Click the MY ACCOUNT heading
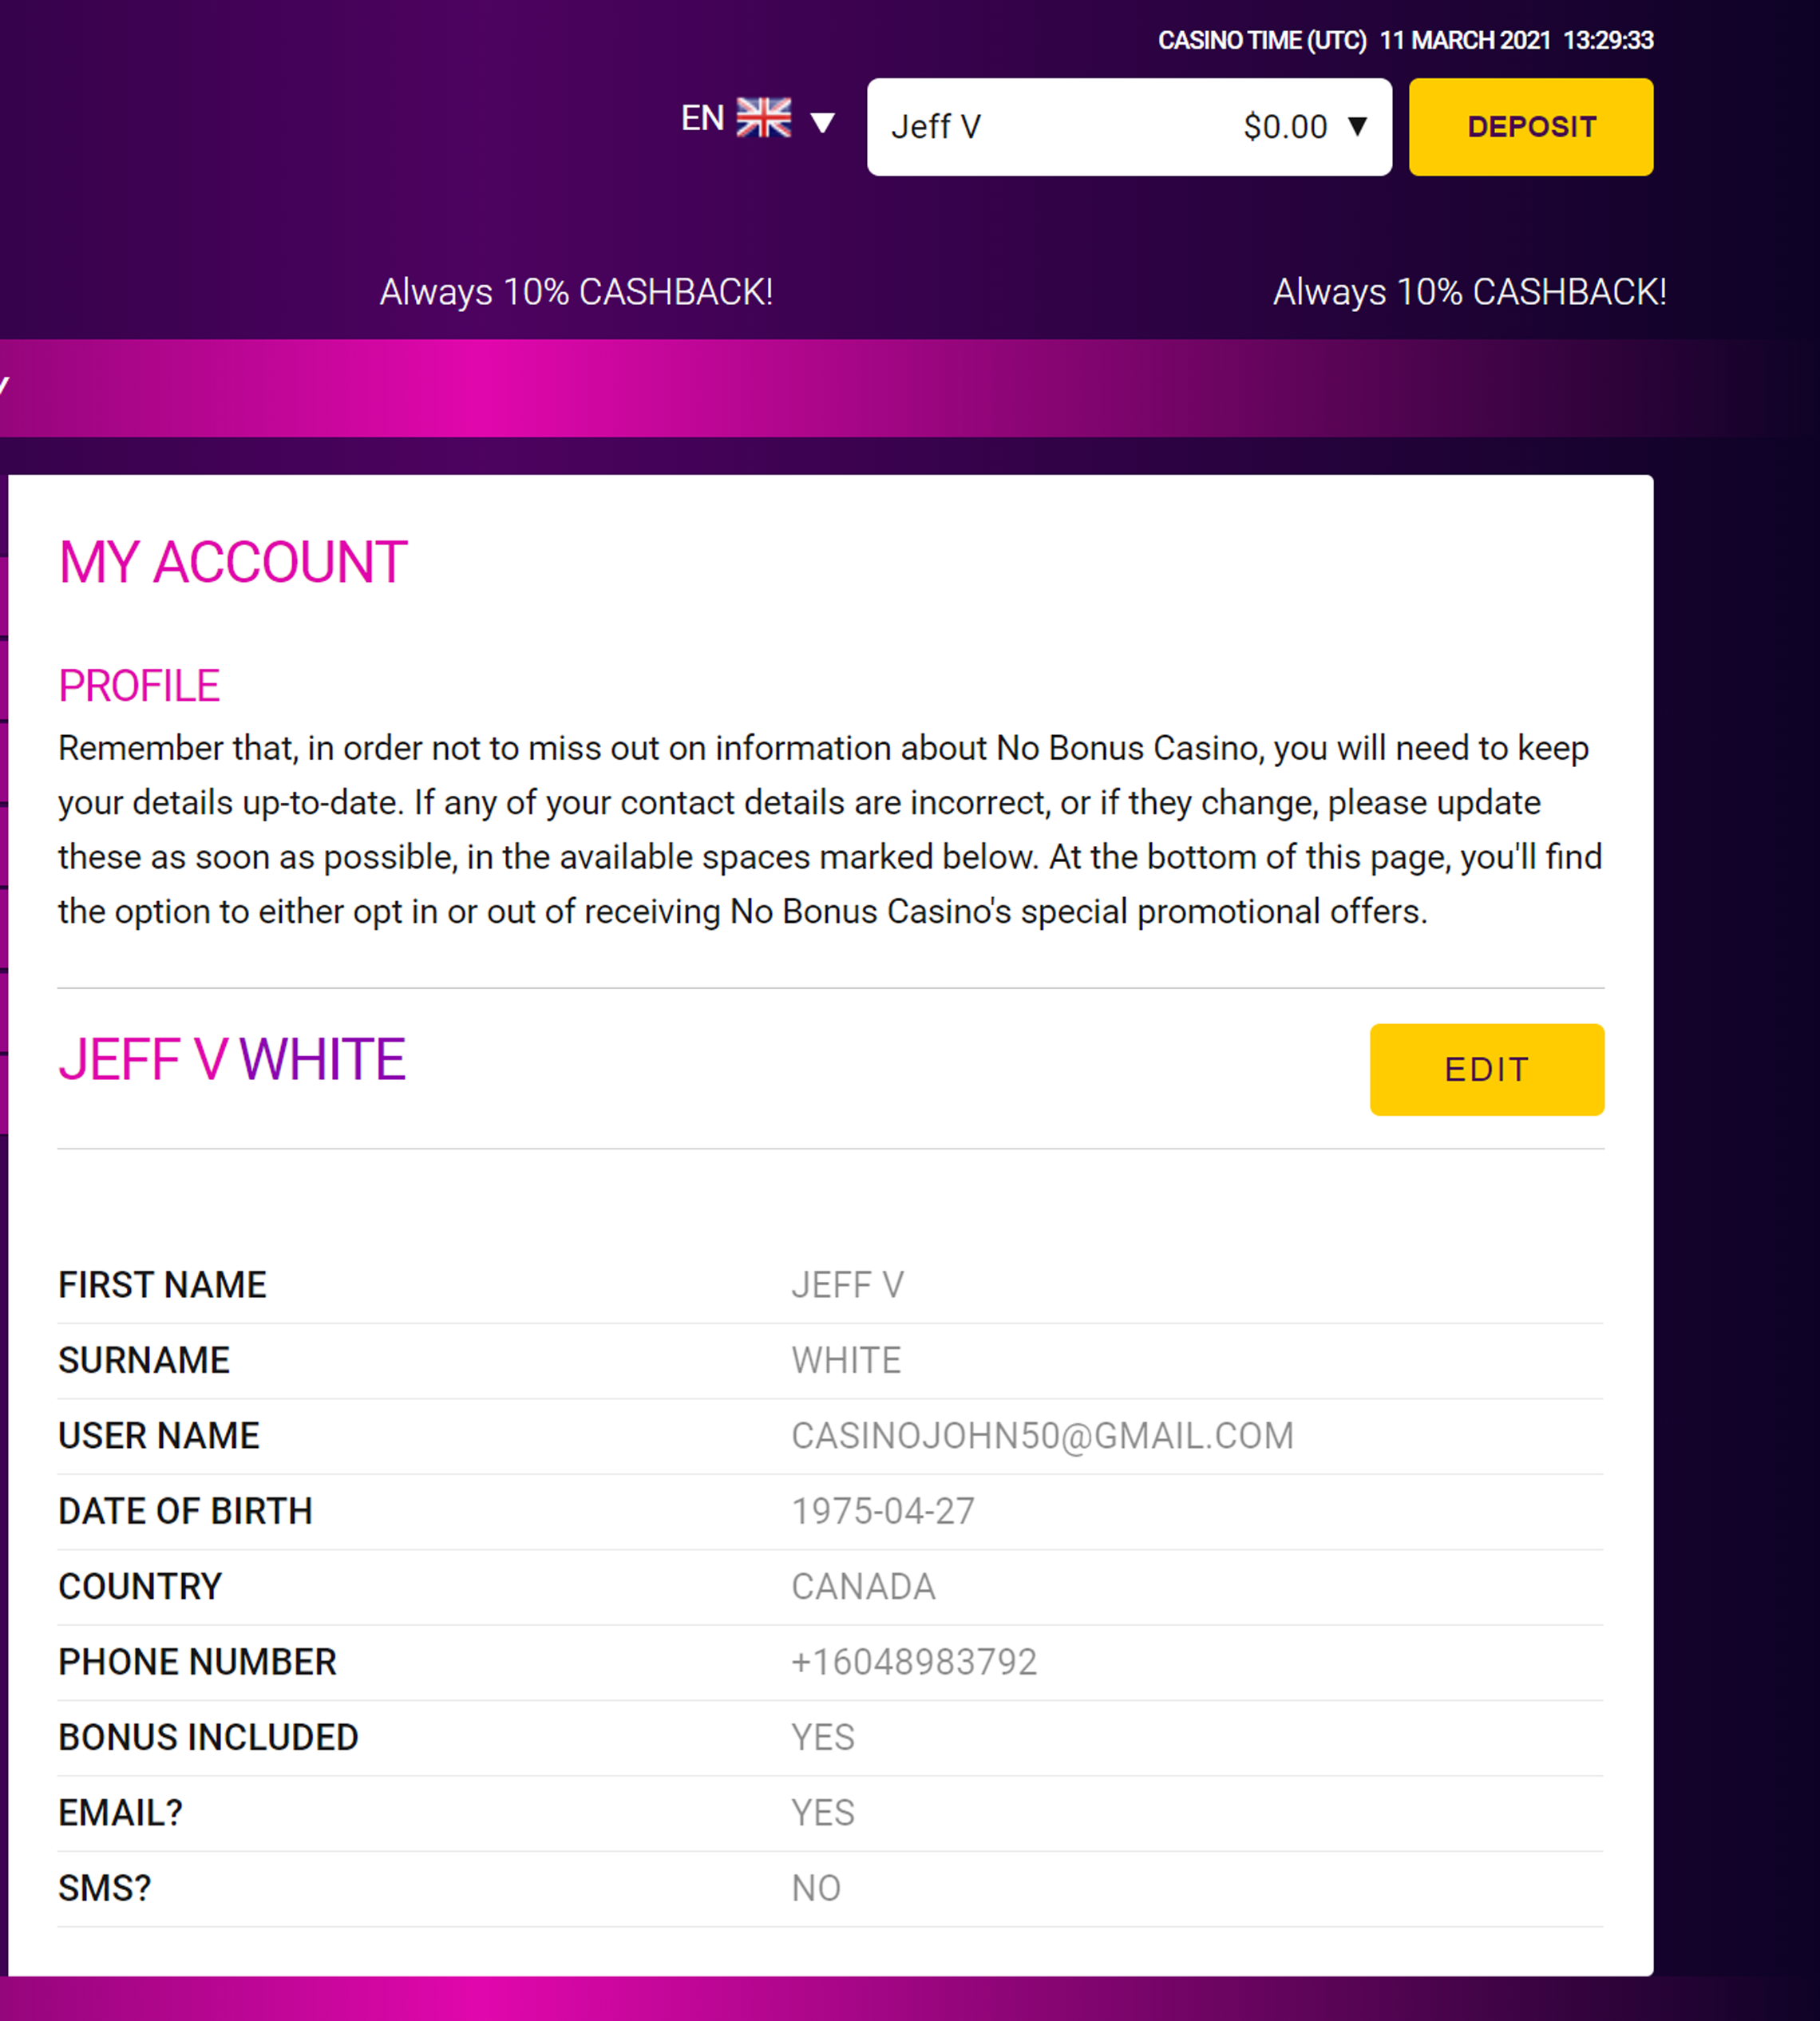 233,562
